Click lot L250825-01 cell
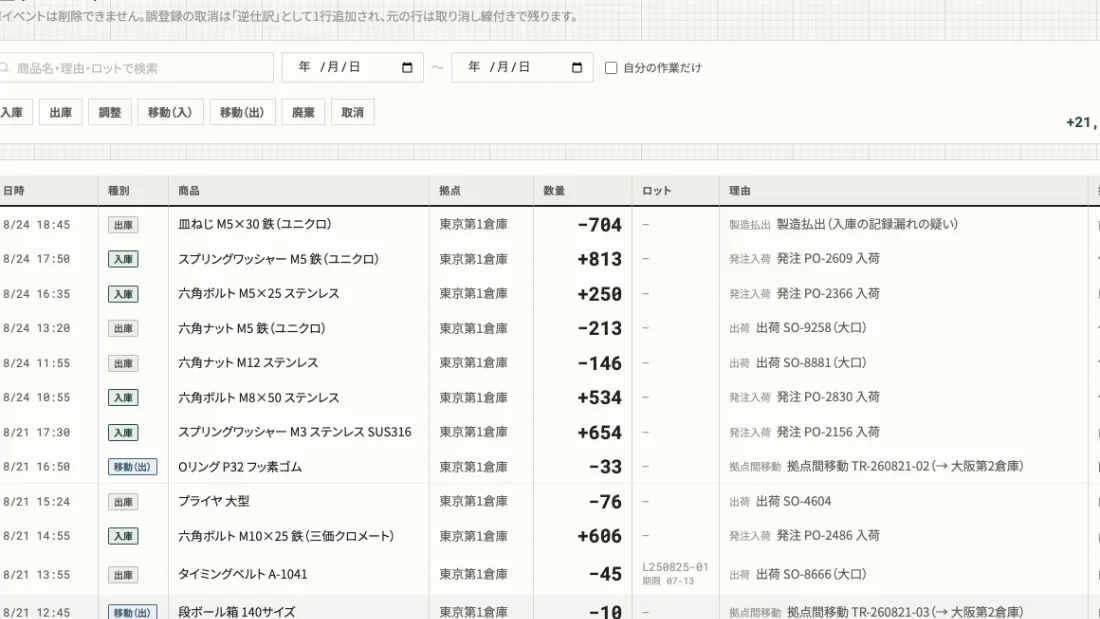 tap(675, 567)
